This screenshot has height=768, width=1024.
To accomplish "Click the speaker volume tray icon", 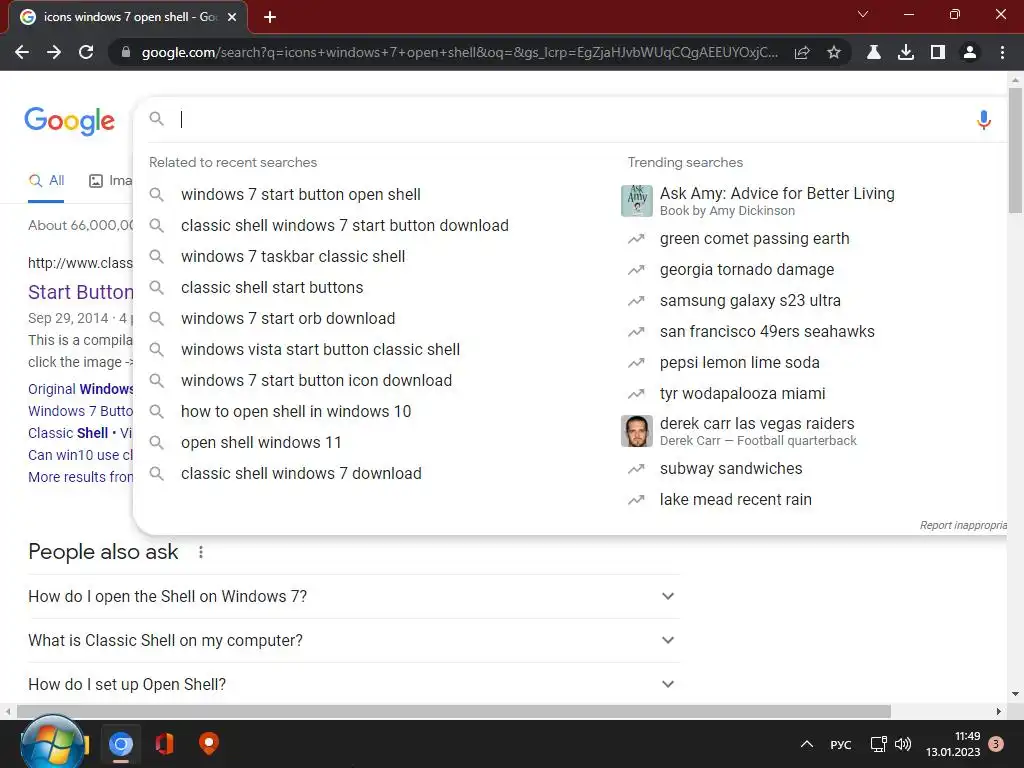I will (x=903, y=744).
